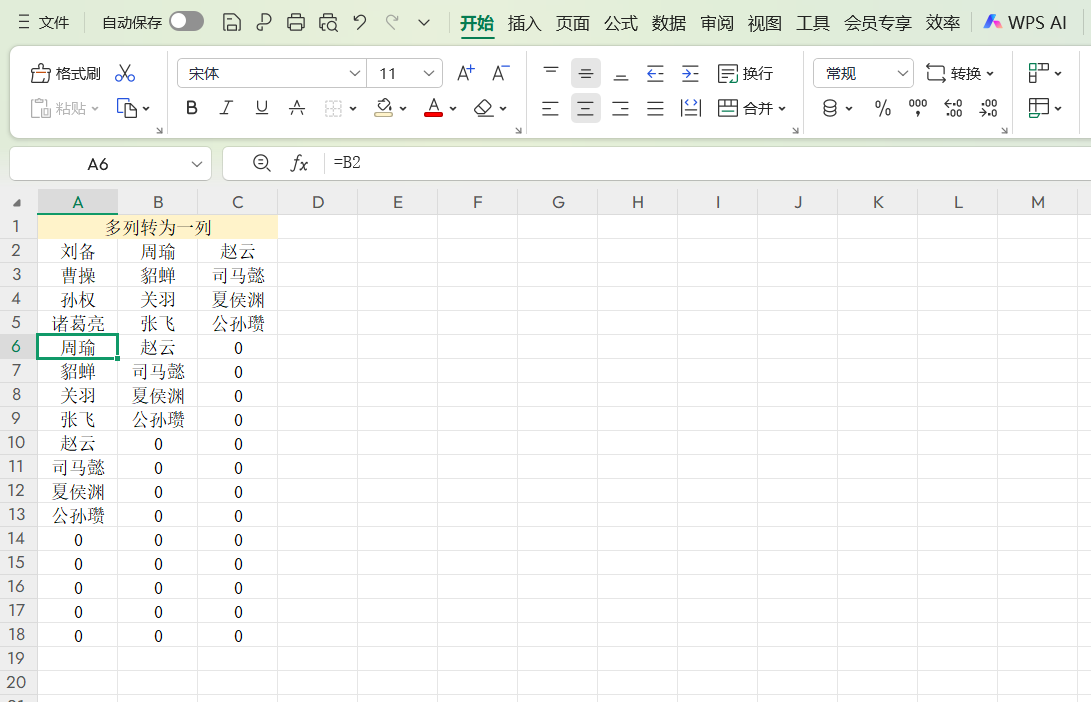Open the Print Preview icon

[x=327, y=22]
